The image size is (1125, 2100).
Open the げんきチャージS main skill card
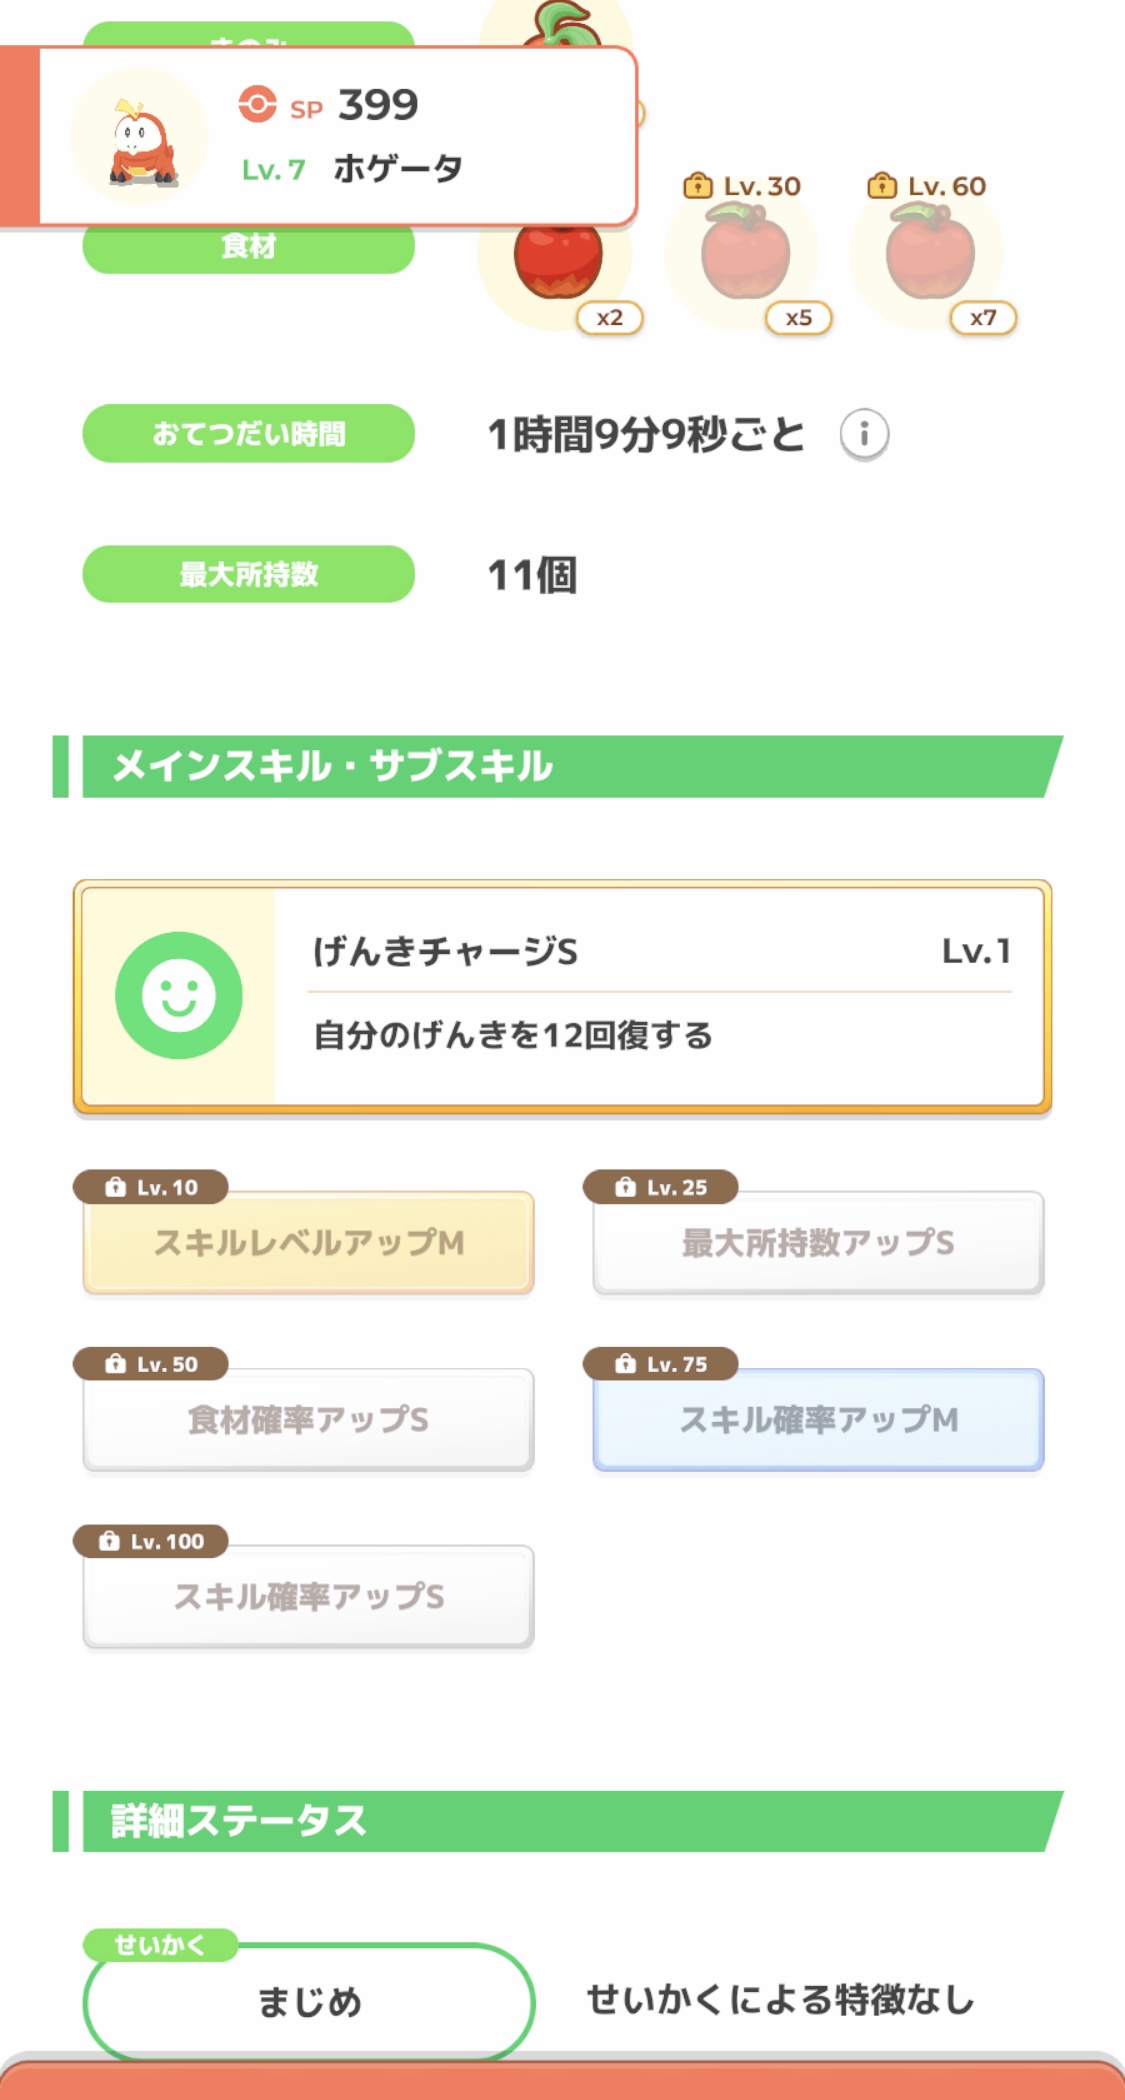point(660,995)
